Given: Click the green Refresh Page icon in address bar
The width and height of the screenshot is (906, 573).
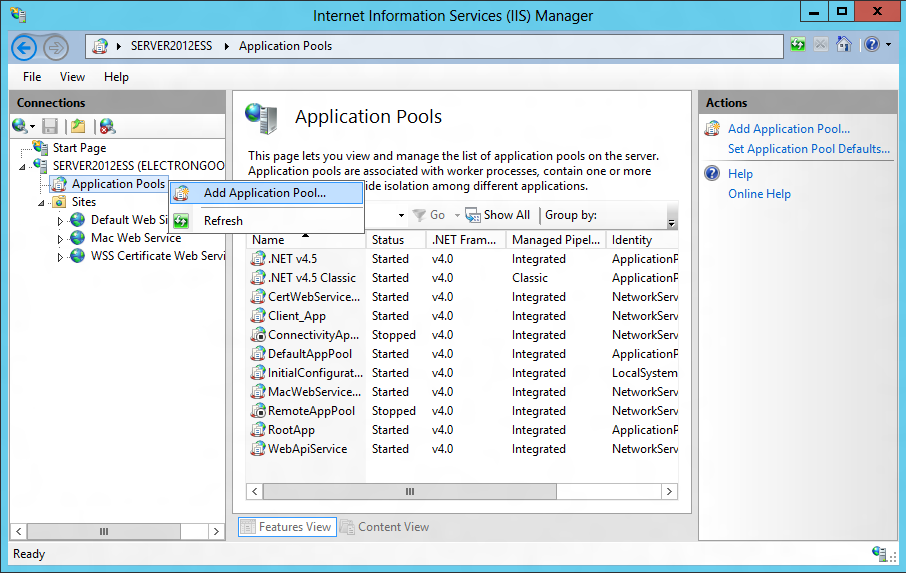Looking at the screenshot, I should [798, 44].
